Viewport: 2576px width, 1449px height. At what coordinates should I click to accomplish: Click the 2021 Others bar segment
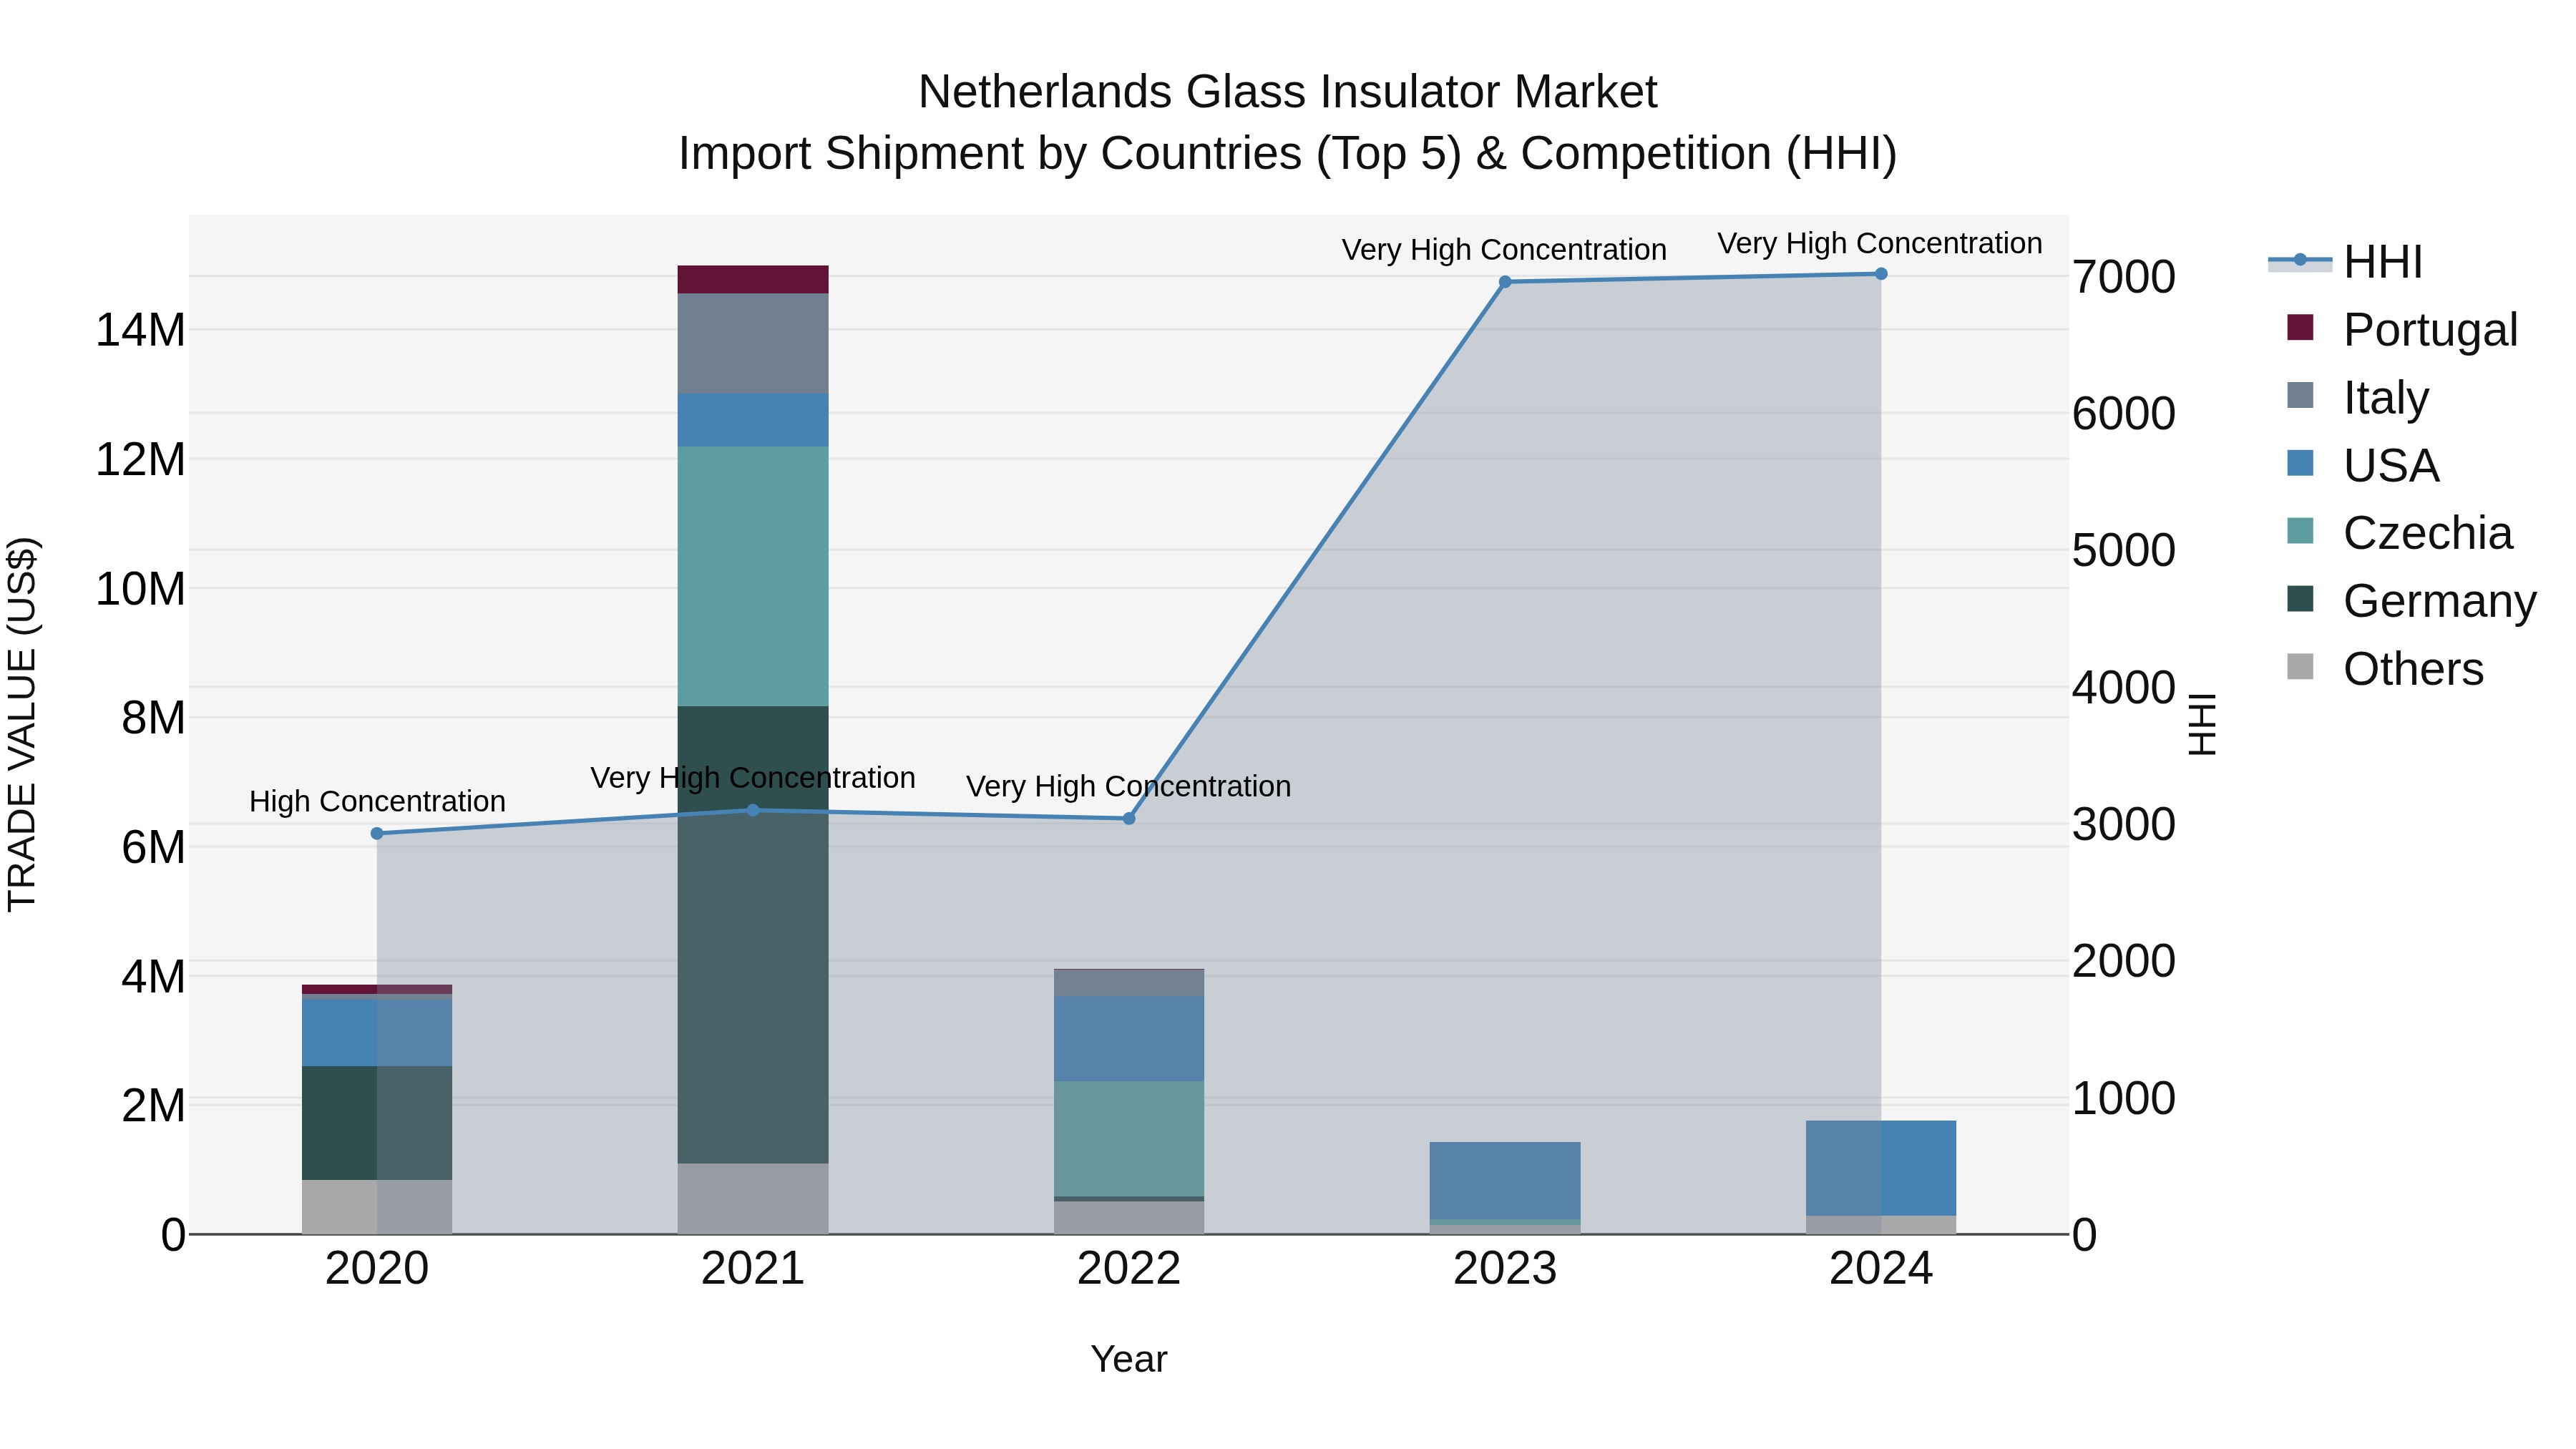pyautogui.click(x=753, y=1199)
